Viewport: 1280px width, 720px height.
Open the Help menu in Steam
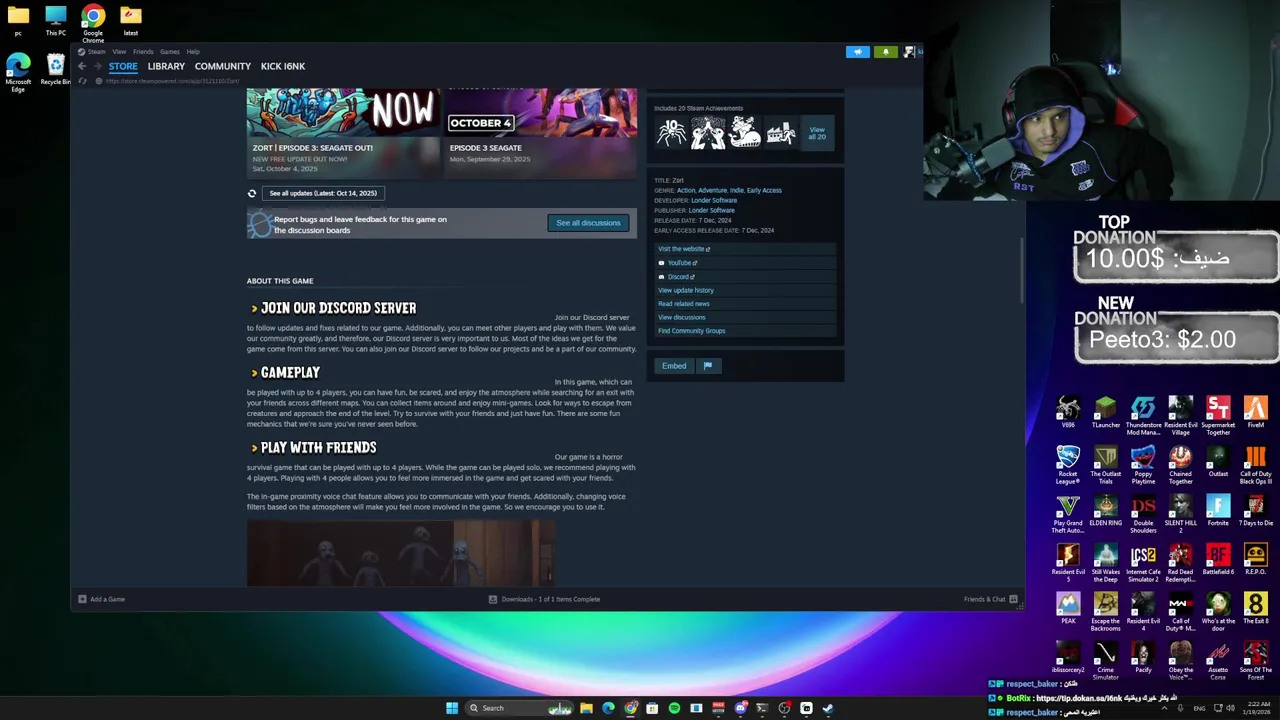point(193,52)
